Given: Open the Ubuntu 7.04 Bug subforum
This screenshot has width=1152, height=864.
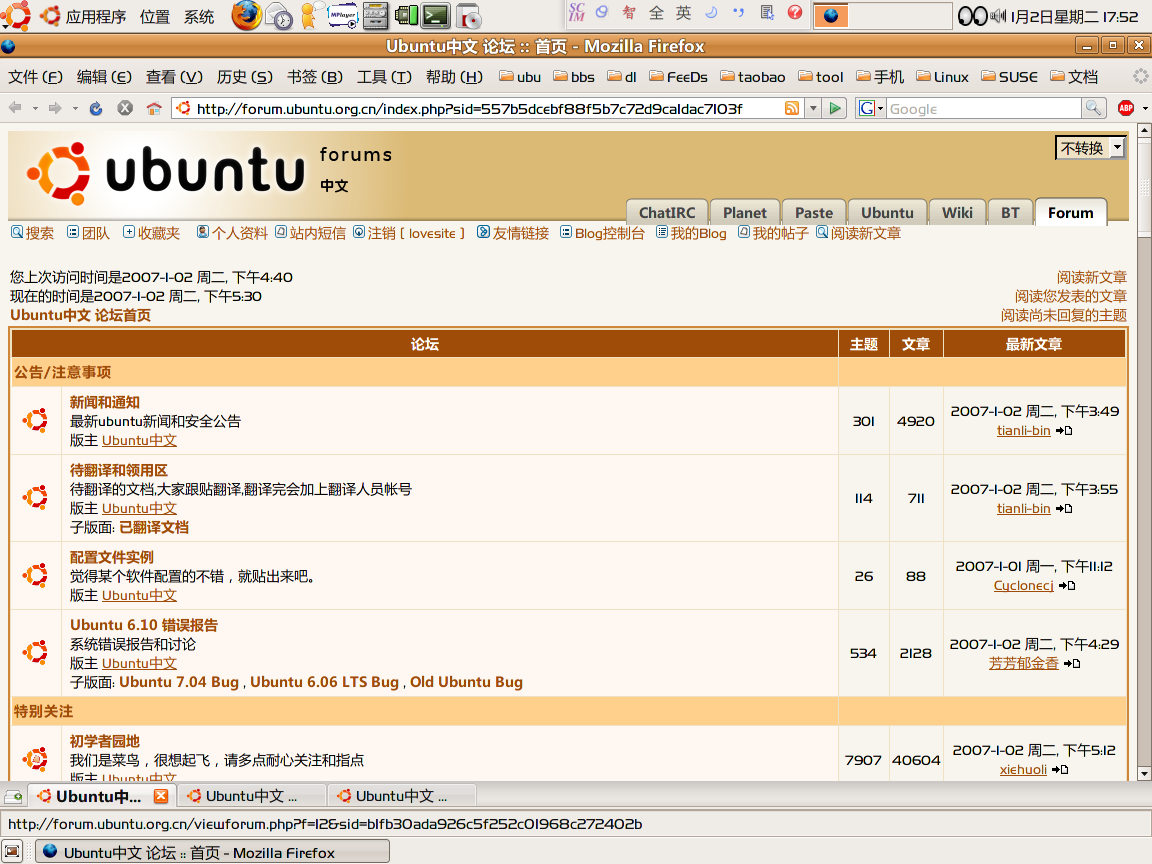Looking at the screenshot, I should point(179,682).
